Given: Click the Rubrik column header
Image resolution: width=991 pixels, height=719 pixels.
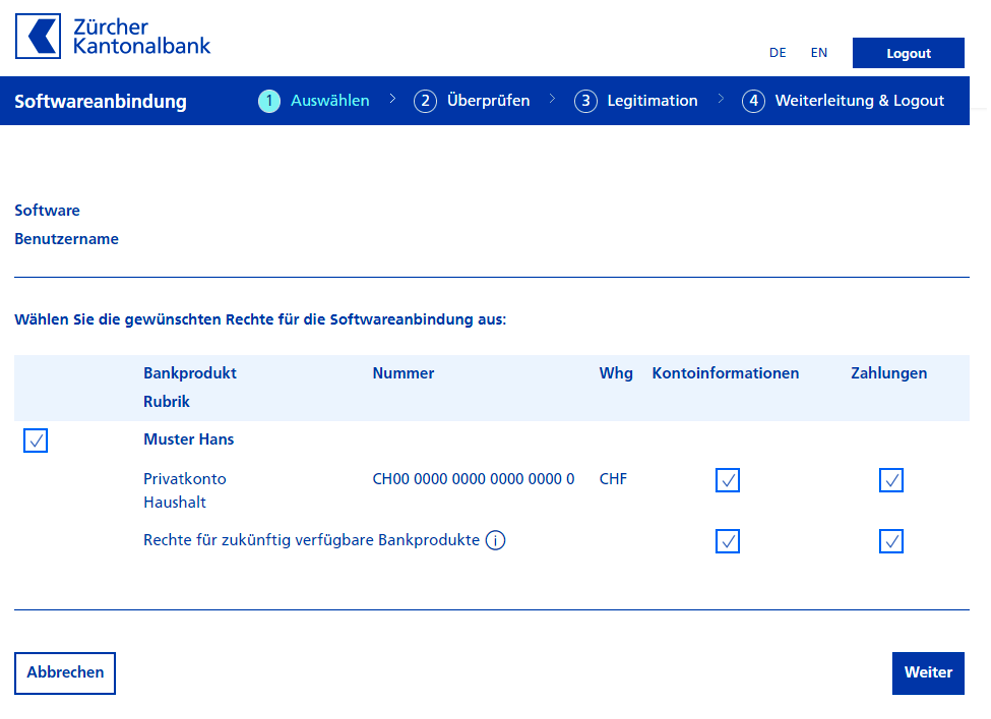Looking at the screenshot, I should [166, 402].
